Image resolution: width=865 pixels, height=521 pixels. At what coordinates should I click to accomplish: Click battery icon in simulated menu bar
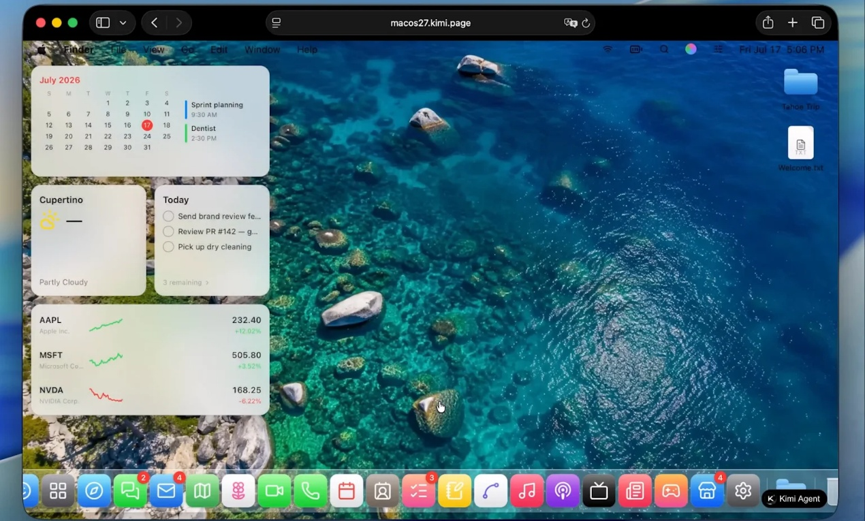[x=636, y=49]
